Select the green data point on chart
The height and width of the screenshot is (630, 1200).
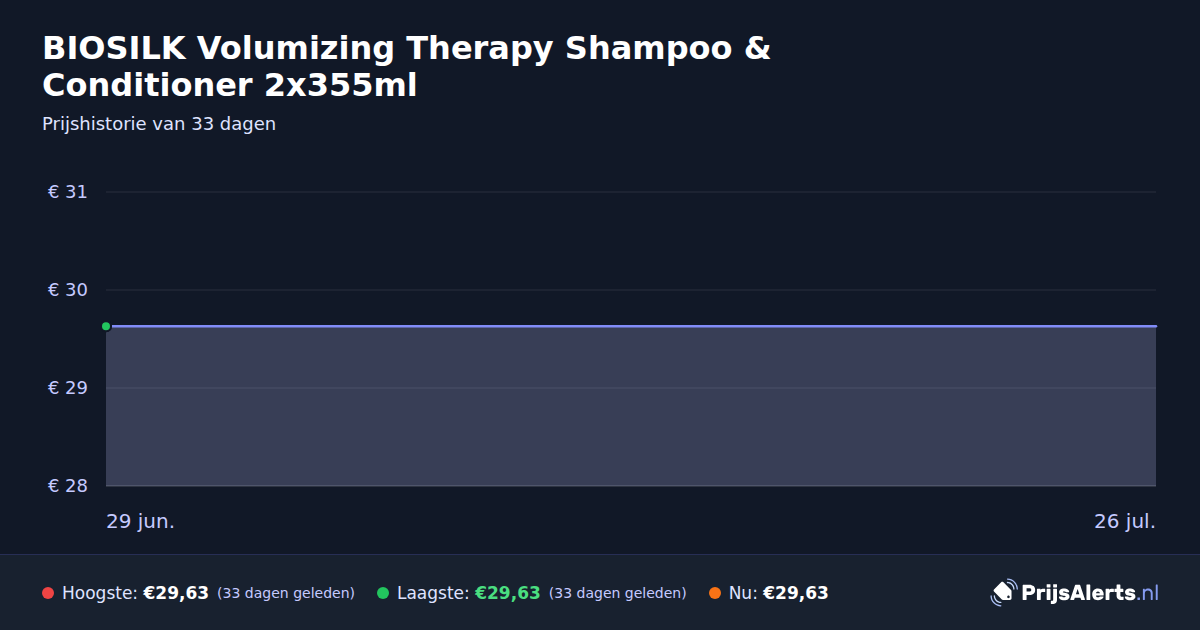coord(106,326)
